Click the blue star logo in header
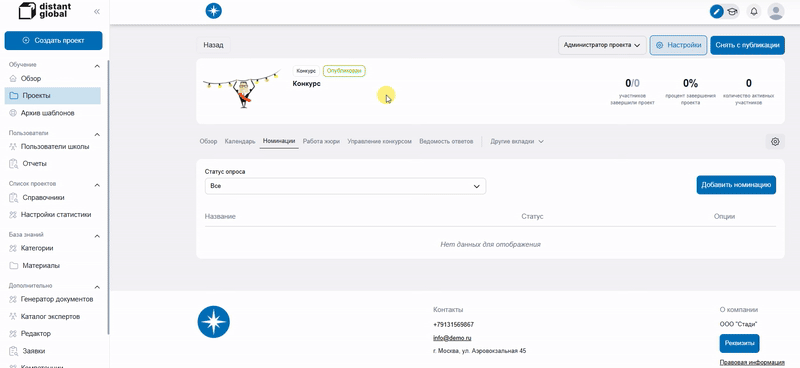The image size is (800, 368). (213, 11)
